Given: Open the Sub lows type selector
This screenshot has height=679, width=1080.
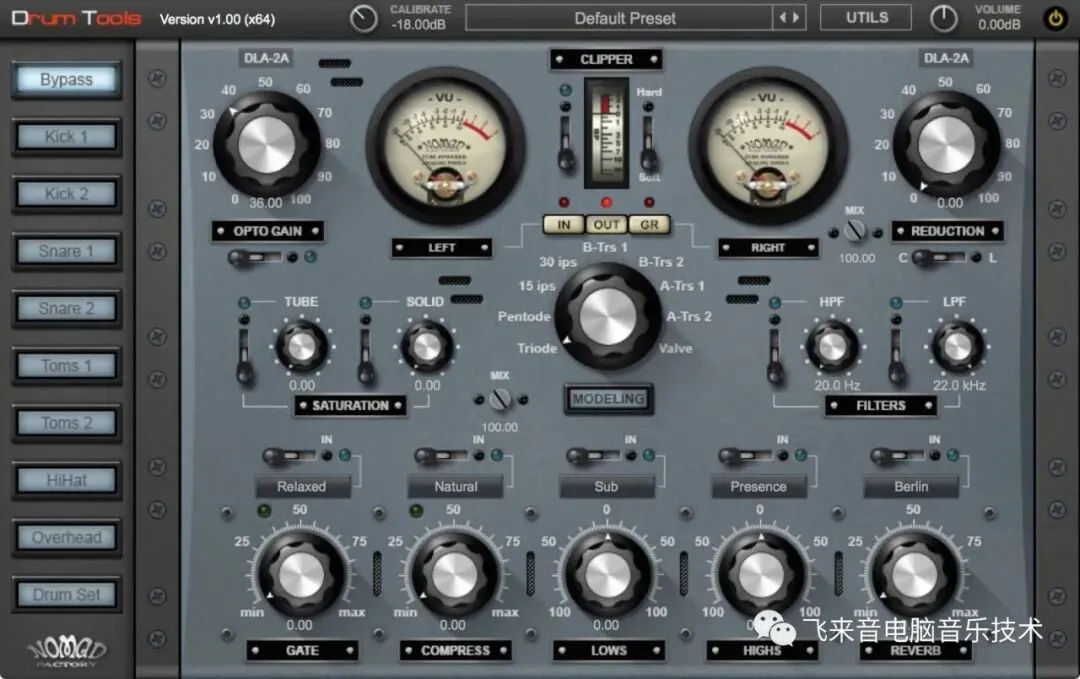Looking at the screenshot, I should coord(607,486).
